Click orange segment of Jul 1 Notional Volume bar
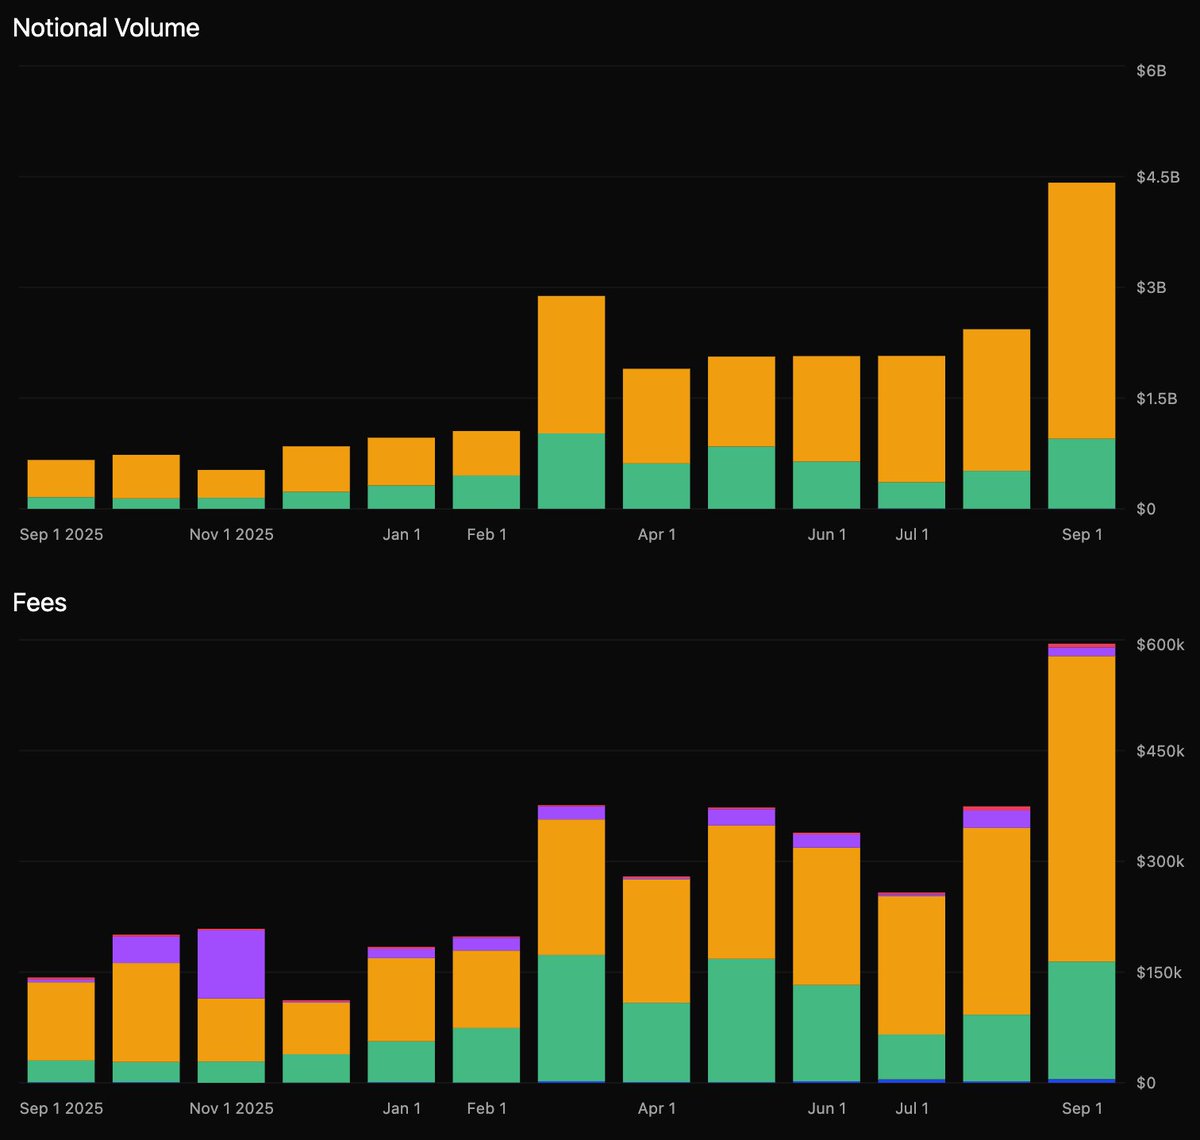This screenshot has width=1200, height=1140. click(x=911, y=419)
